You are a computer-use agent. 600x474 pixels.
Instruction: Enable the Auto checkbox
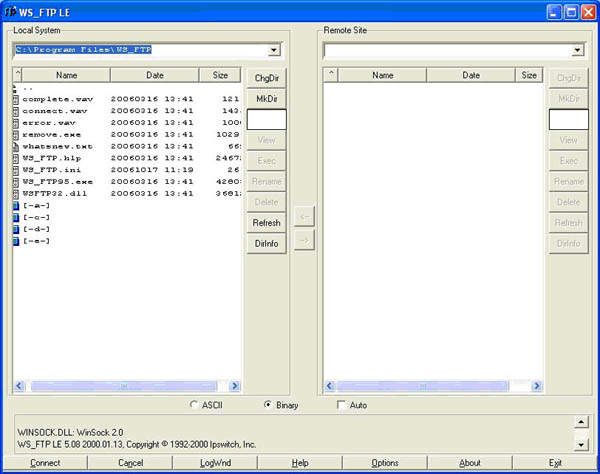pyautogui.click(x=341, y=405)
